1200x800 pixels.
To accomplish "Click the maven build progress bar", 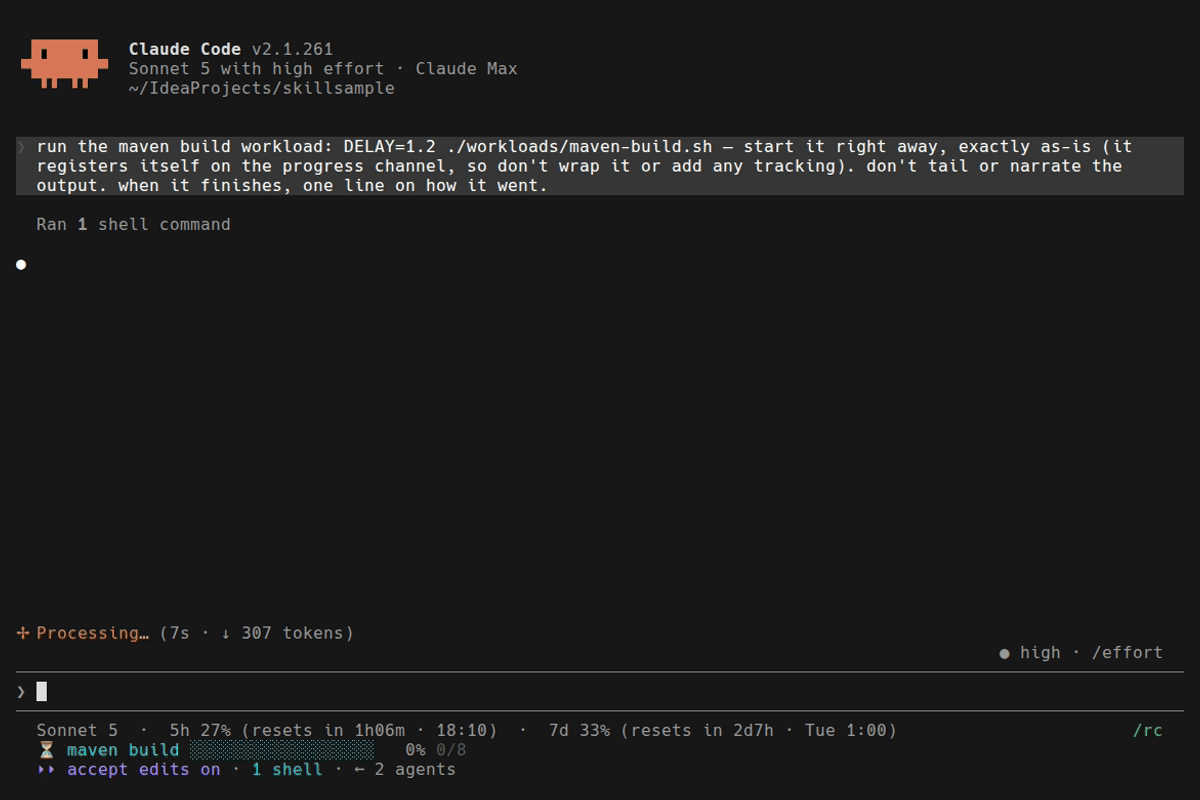I will tap(282, 750).
